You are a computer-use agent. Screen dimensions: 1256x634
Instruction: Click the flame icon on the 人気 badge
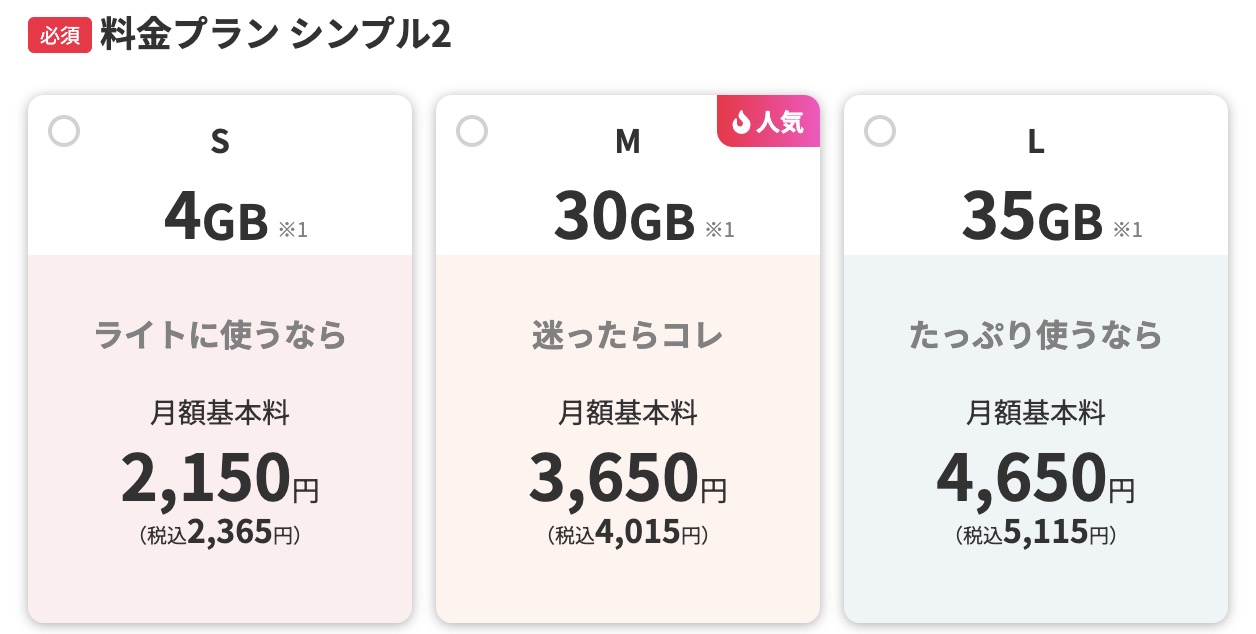coord(740,121)
